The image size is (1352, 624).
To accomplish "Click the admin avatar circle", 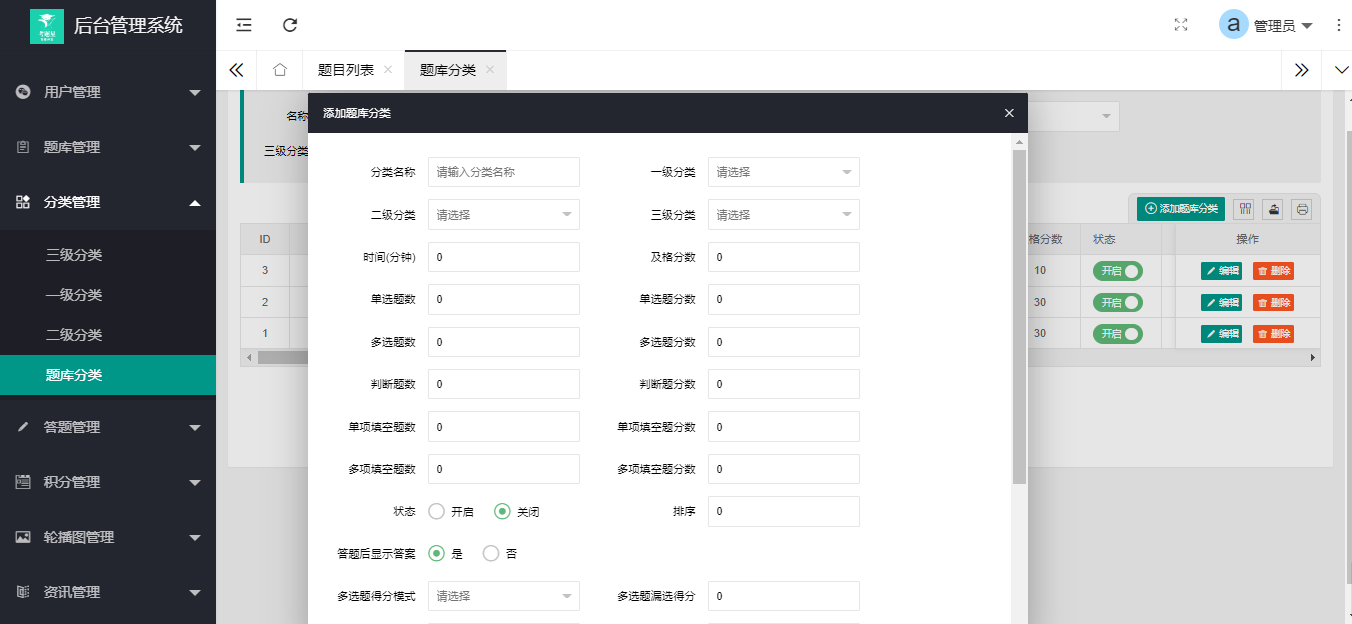I will point(1234,25).
